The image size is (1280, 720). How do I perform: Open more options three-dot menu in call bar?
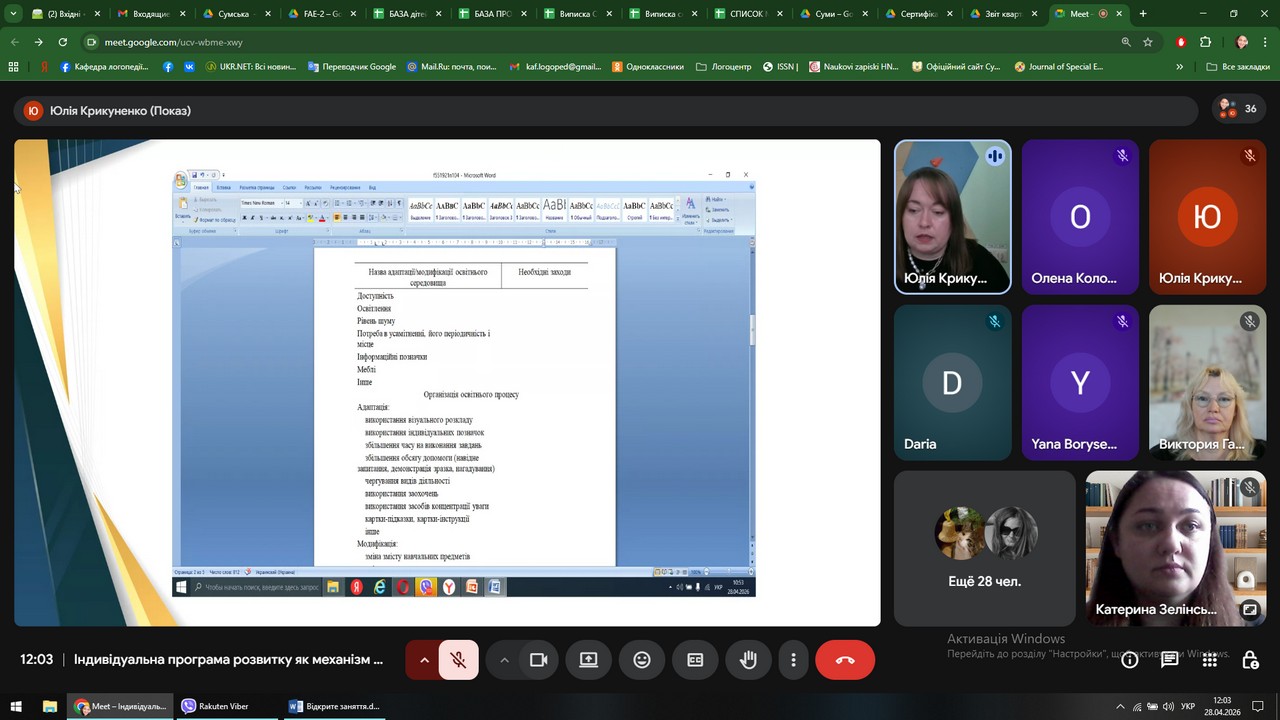793,660
